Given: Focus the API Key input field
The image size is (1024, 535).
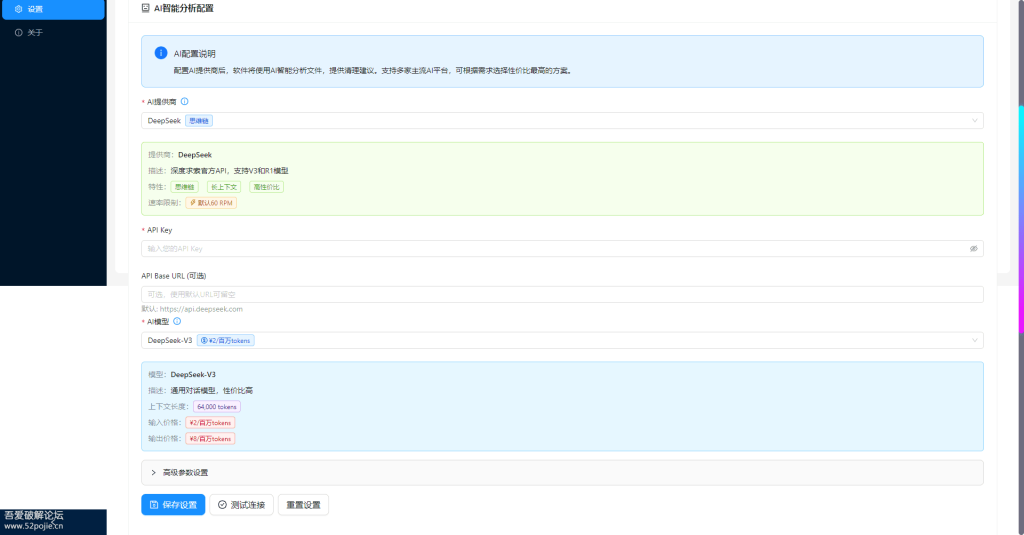Looking at the screenshot, I should 550,248.
